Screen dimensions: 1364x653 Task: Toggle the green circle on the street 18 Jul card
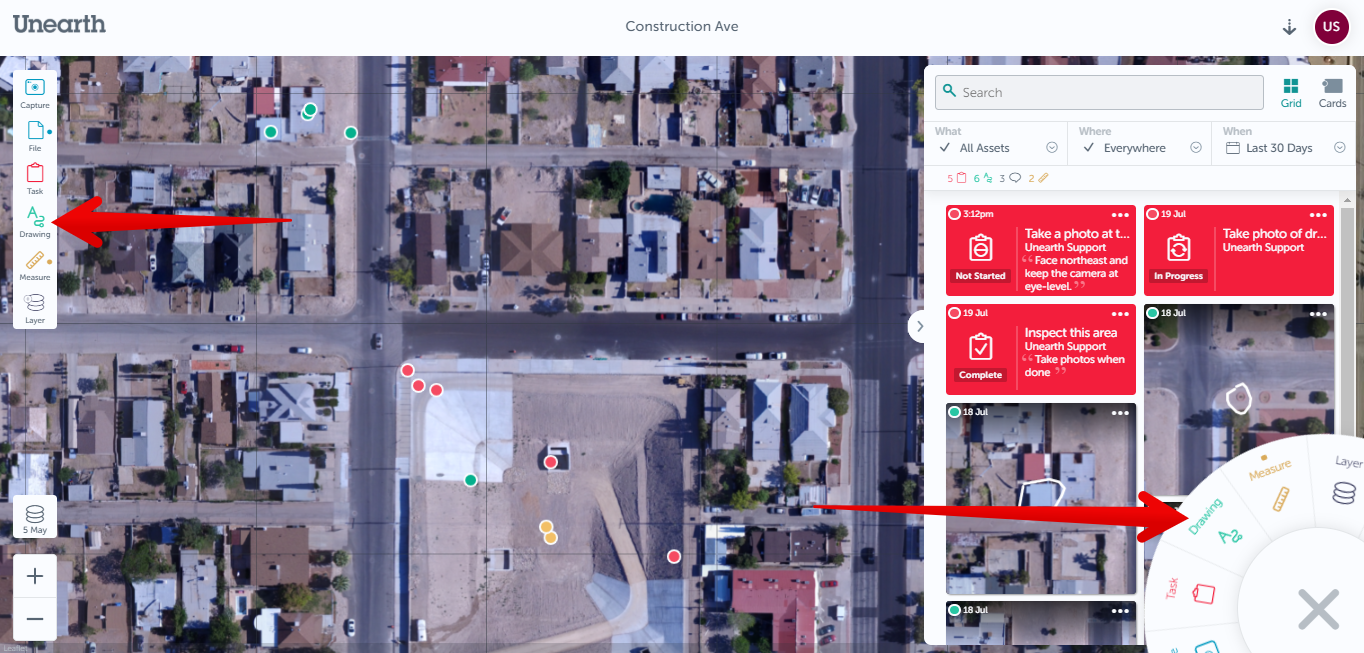1152,313
